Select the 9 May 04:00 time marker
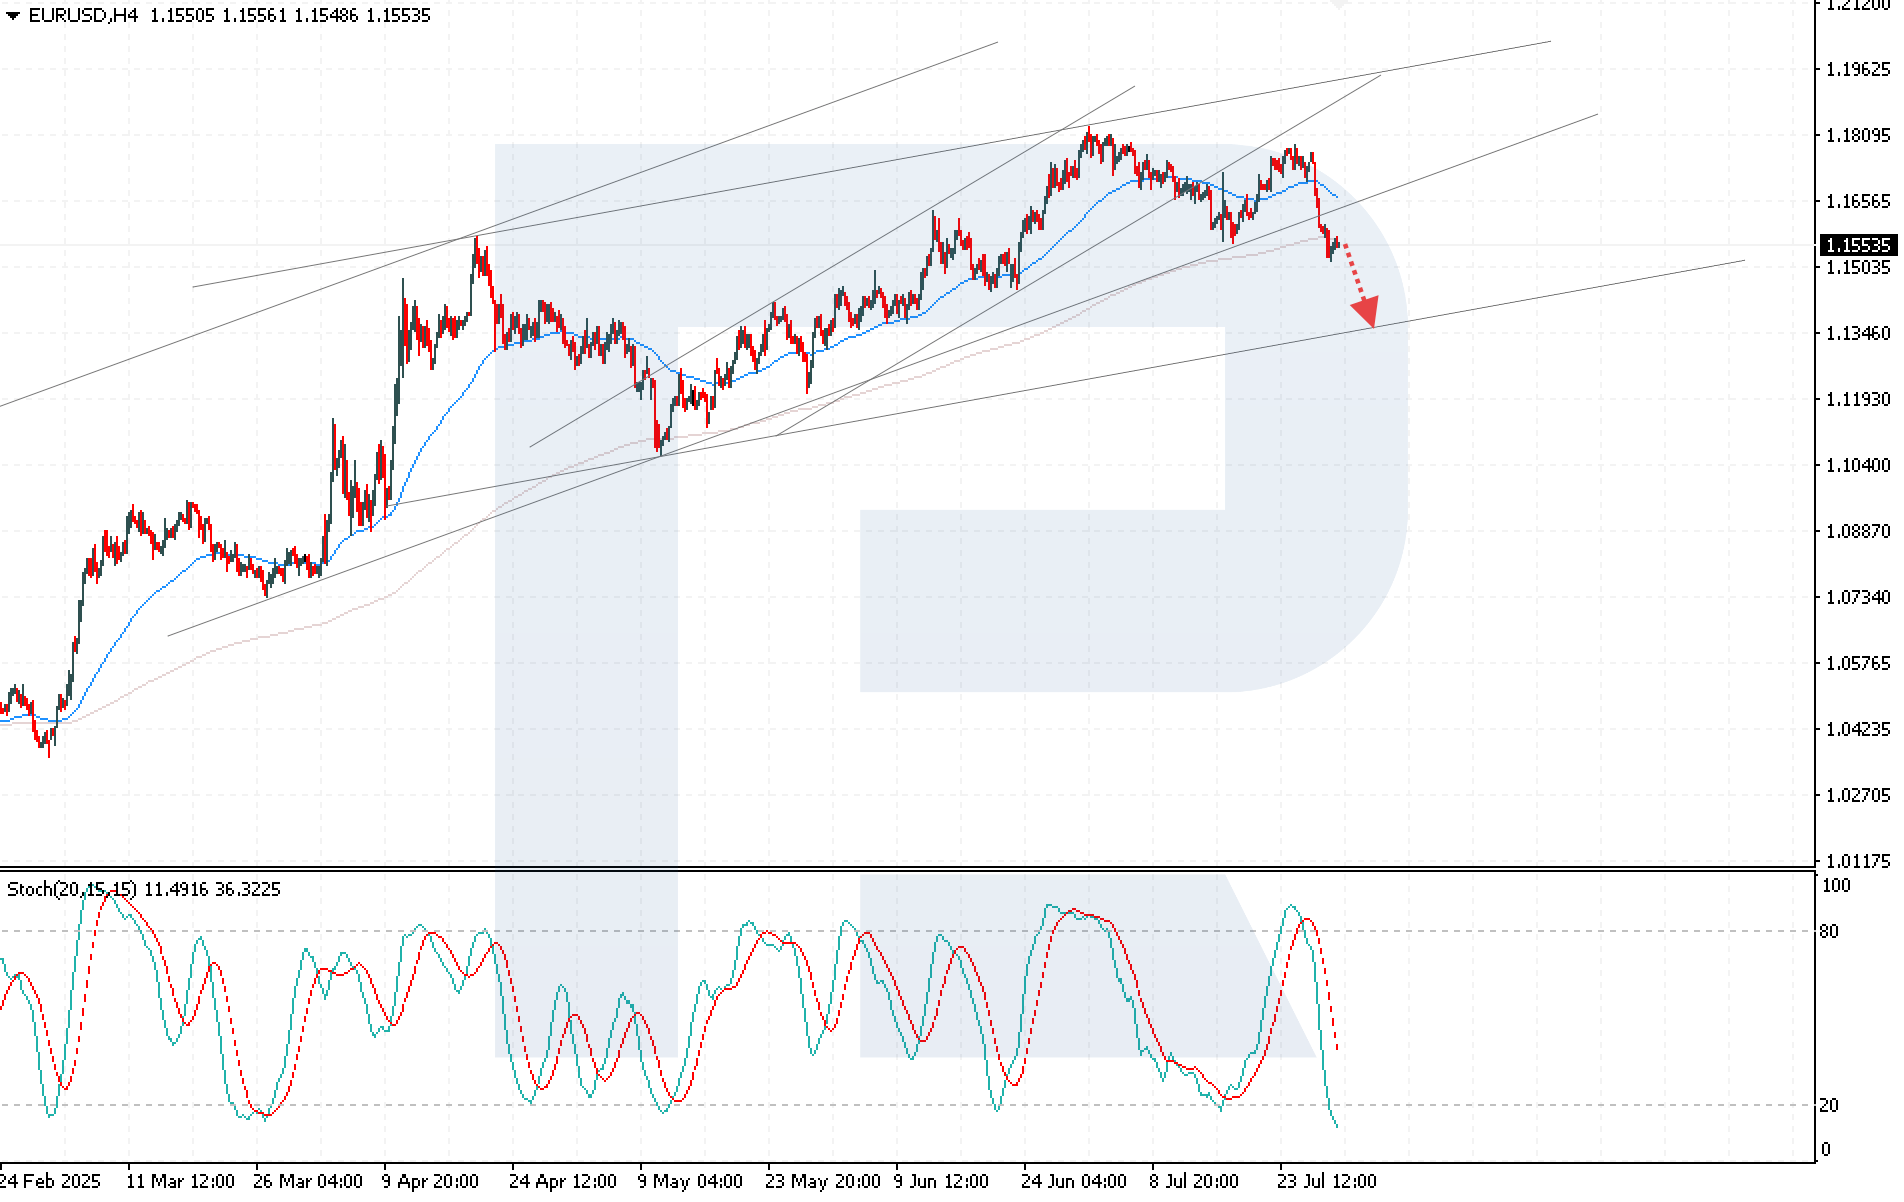This screenshot has width=1904, height=1202. [689, 1181]
